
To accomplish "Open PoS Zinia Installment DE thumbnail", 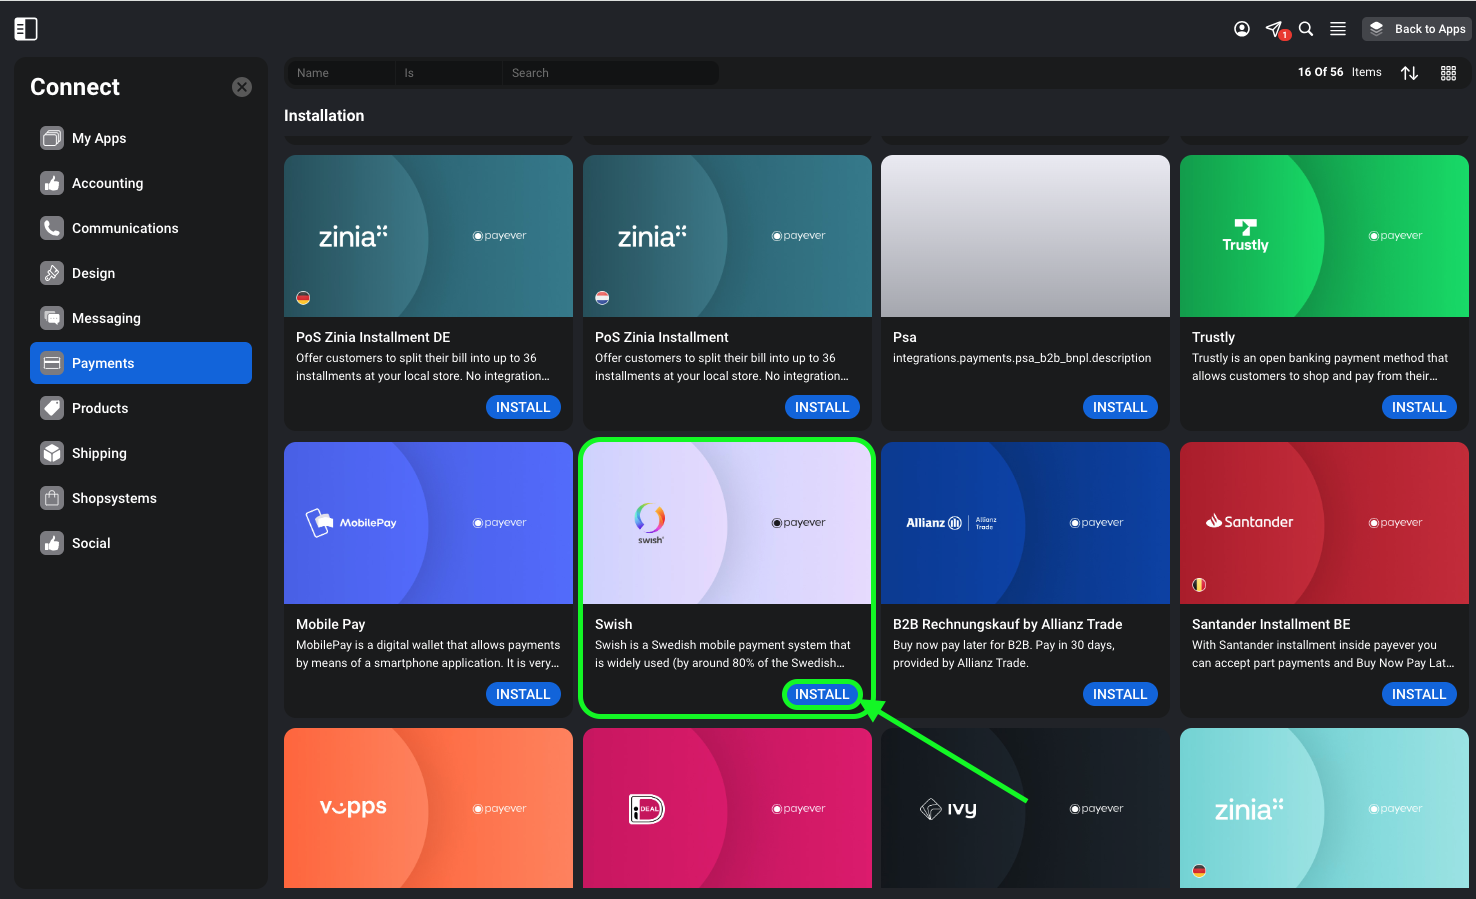I will pyautogui.click(x=428, y=236).
